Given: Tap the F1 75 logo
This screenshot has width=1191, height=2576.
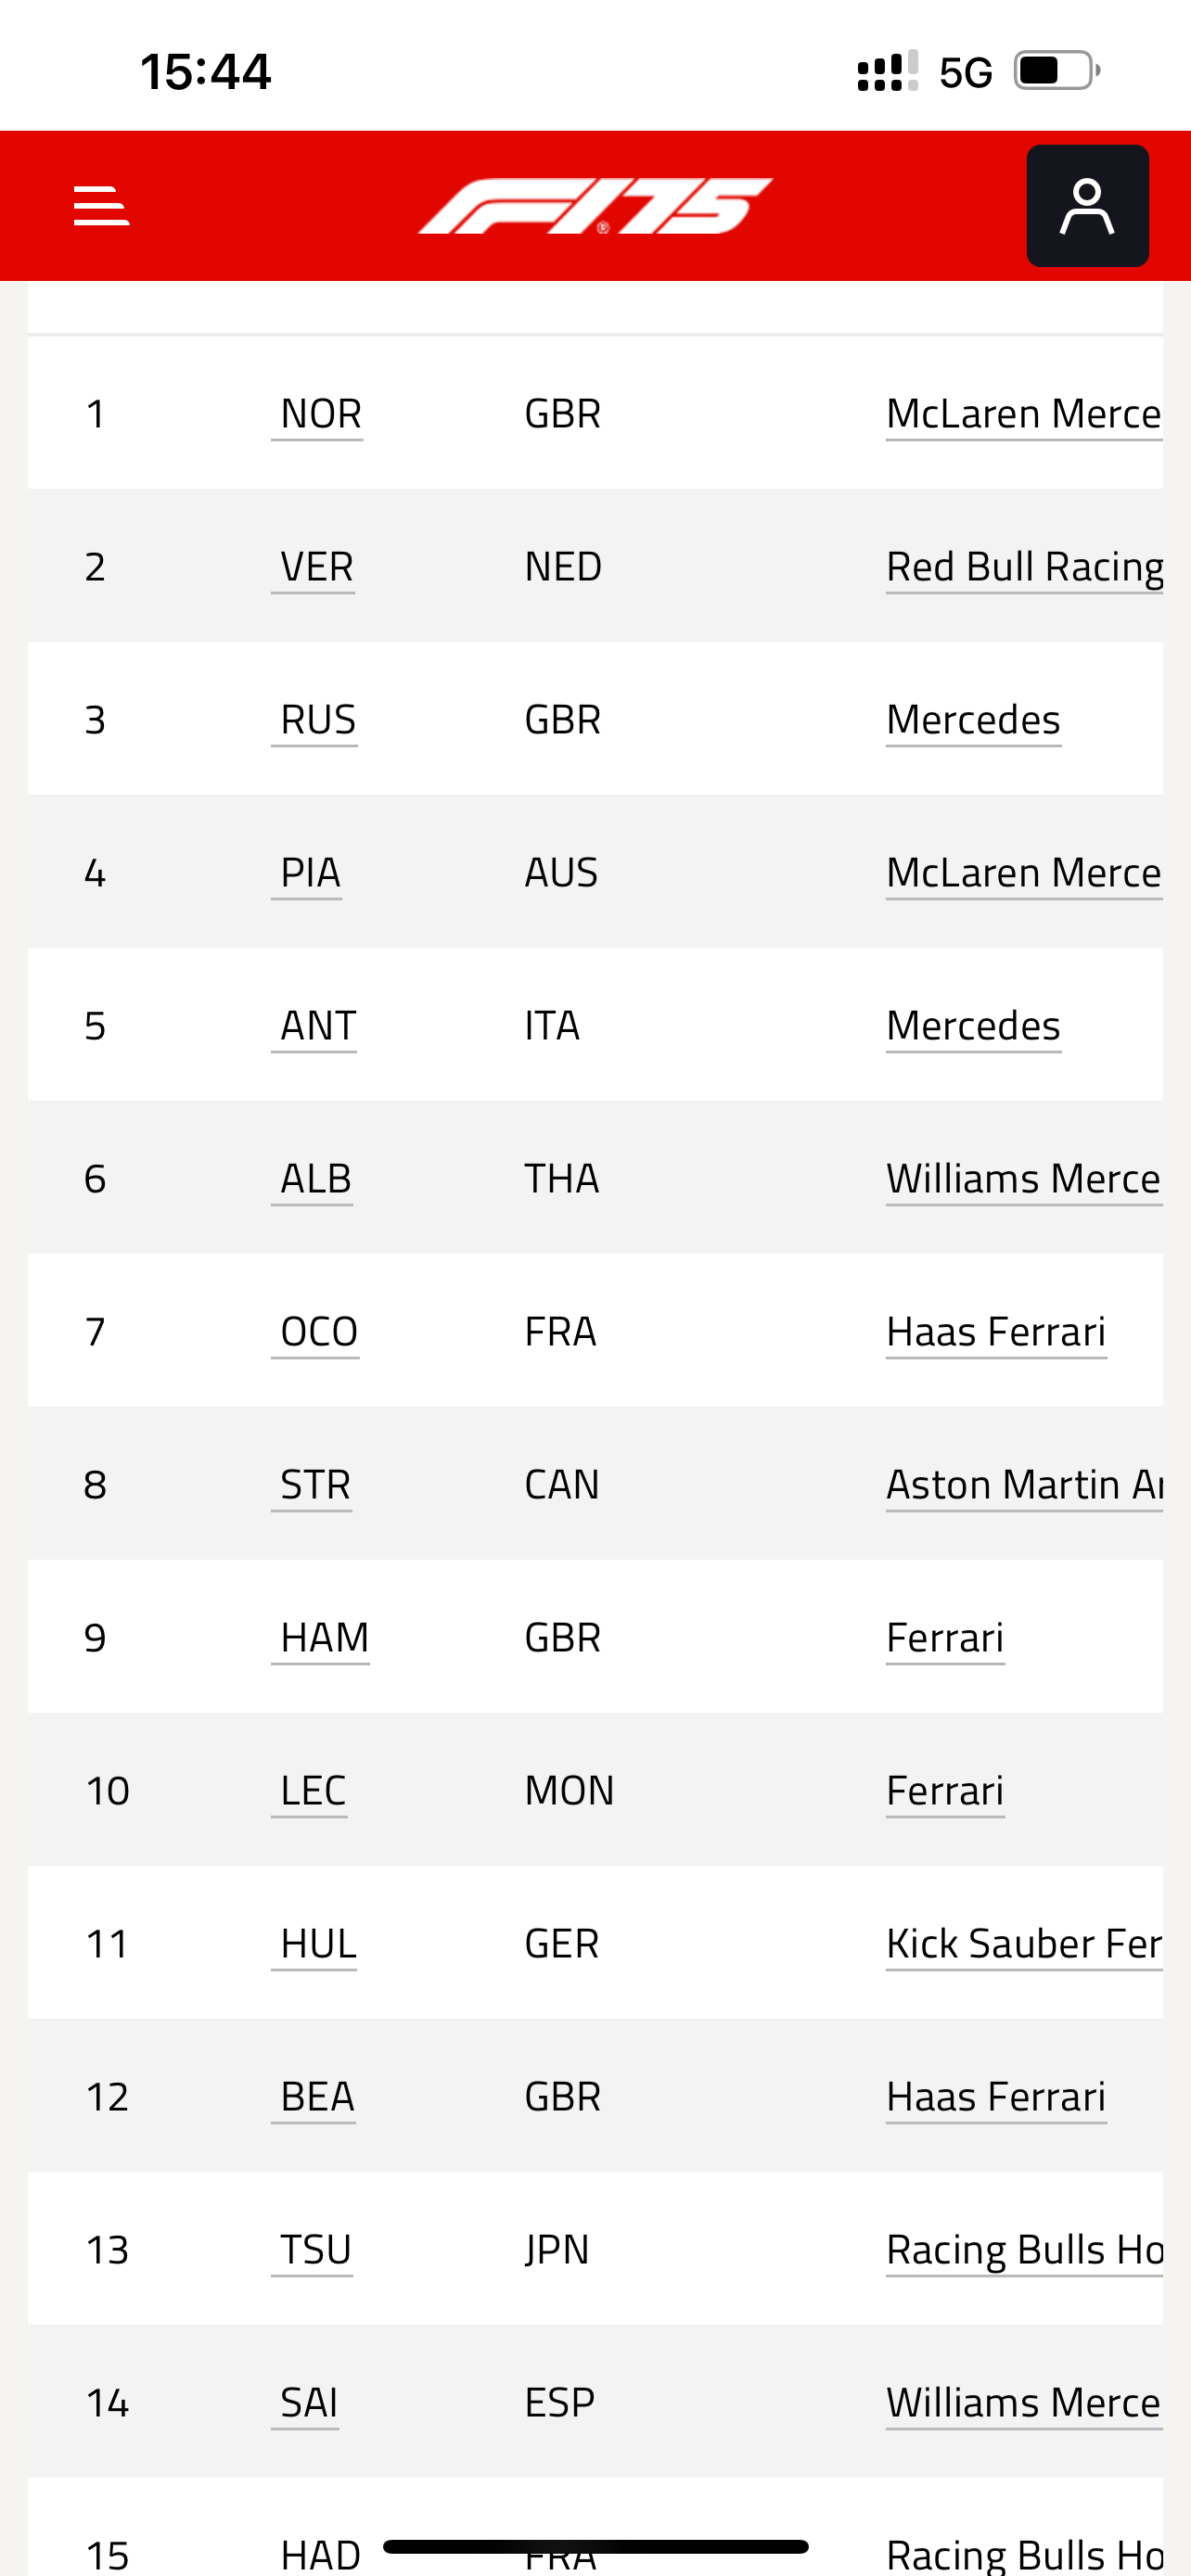Looking at the screenshot, I should tap(595, 206).
